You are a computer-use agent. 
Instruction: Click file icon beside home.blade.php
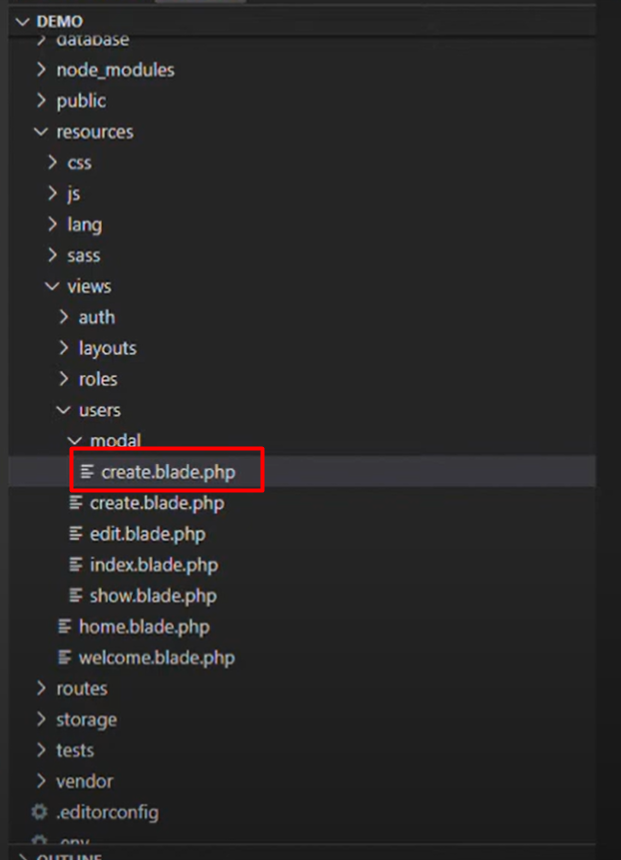coord(65,626)
